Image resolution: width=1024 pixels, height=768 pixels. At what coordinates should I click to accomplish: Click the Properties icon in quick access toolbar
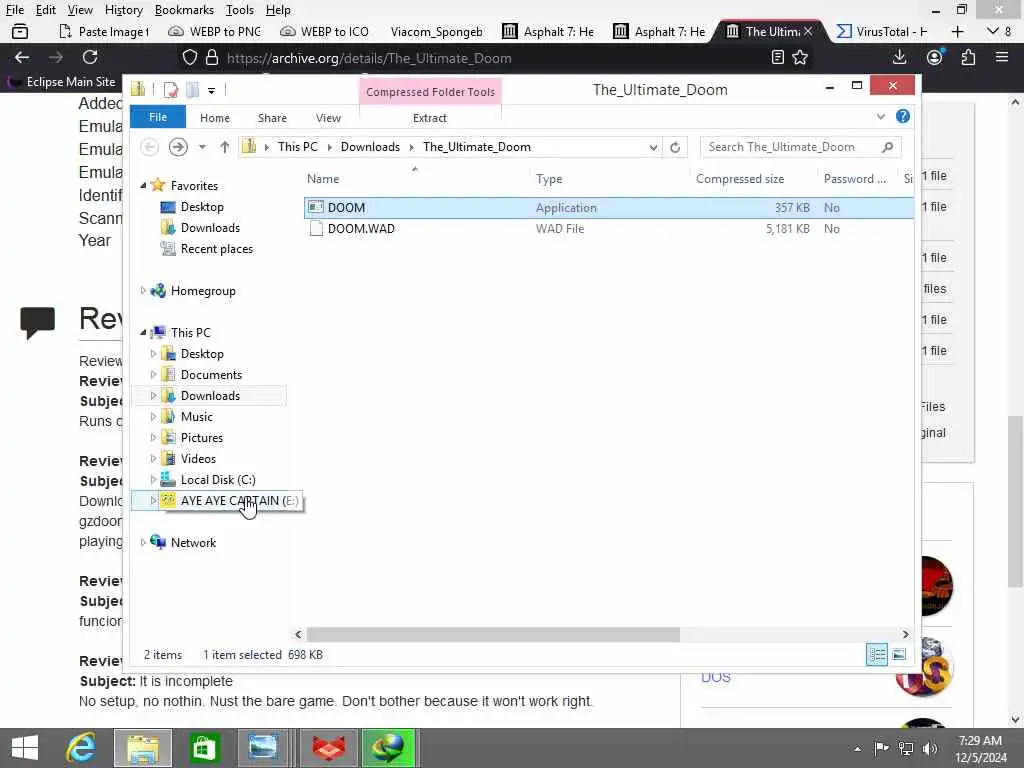pos(170,89)
